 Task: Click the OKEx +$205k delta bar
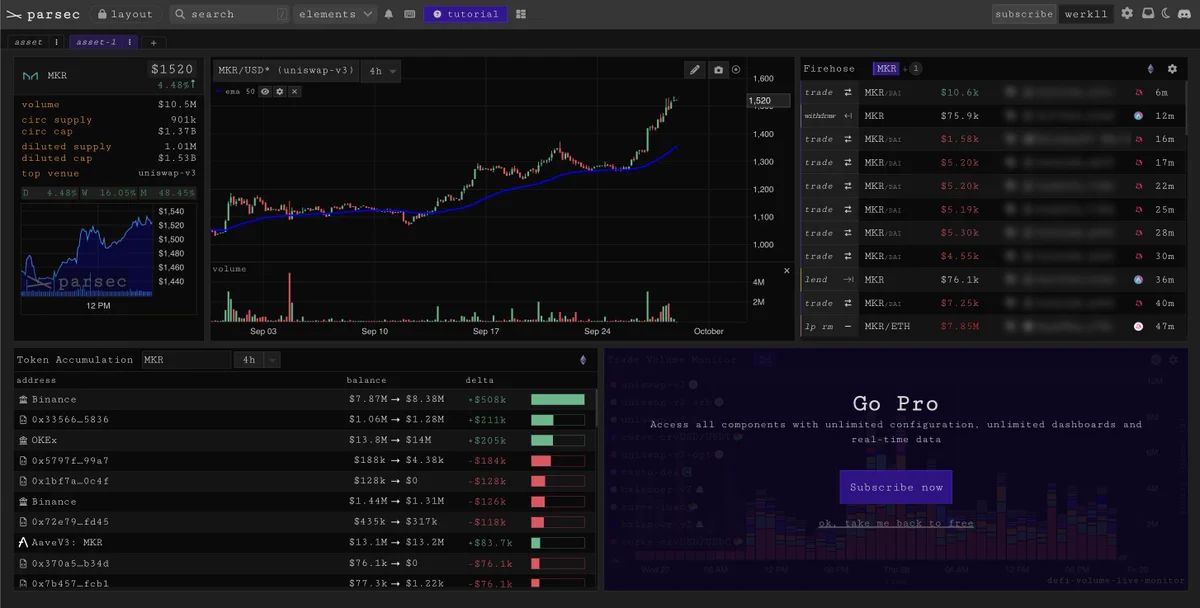[x=558, y=440]
